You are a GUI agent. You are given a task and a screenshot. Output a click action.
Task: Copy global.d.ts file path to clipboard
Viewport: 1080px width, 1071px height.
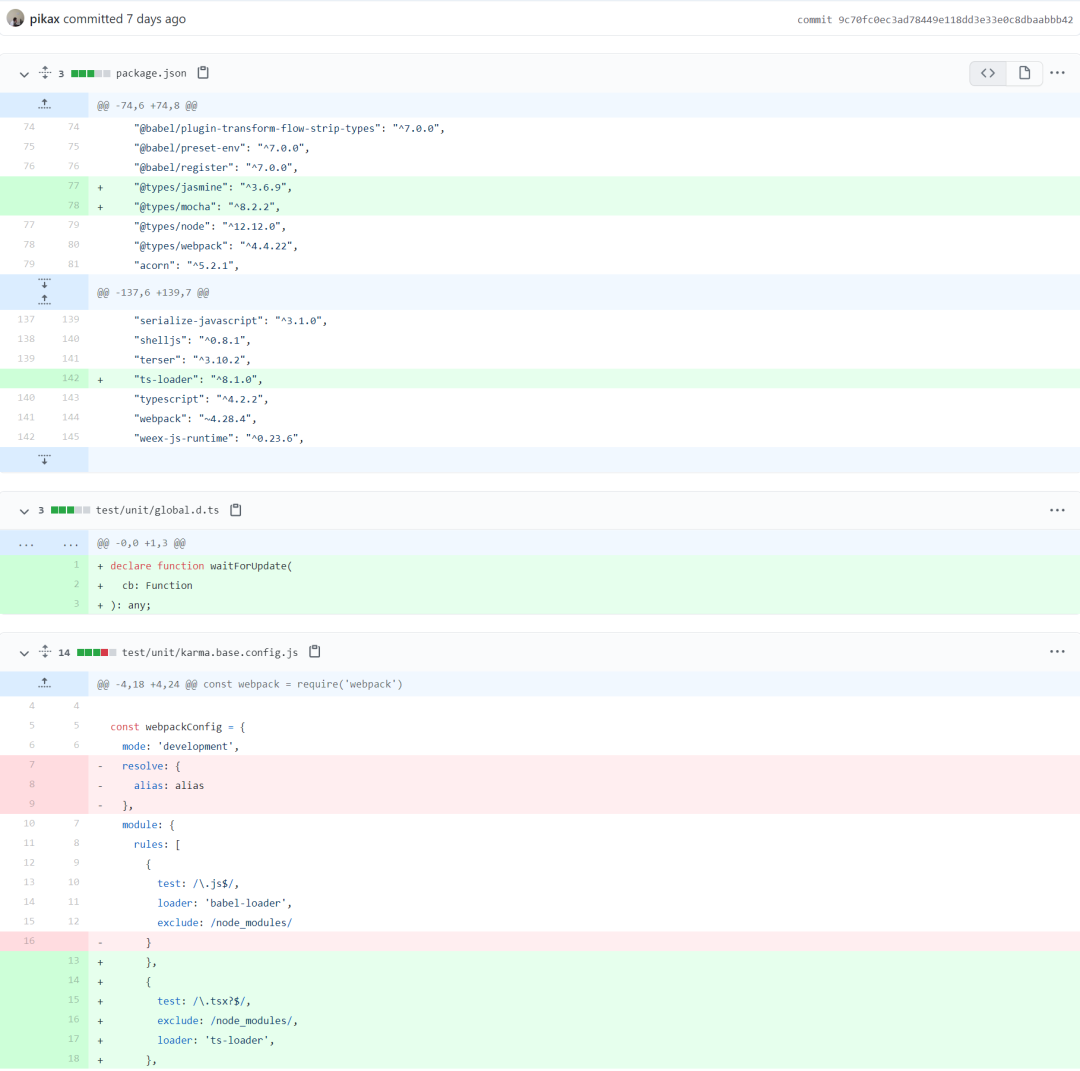236,510
